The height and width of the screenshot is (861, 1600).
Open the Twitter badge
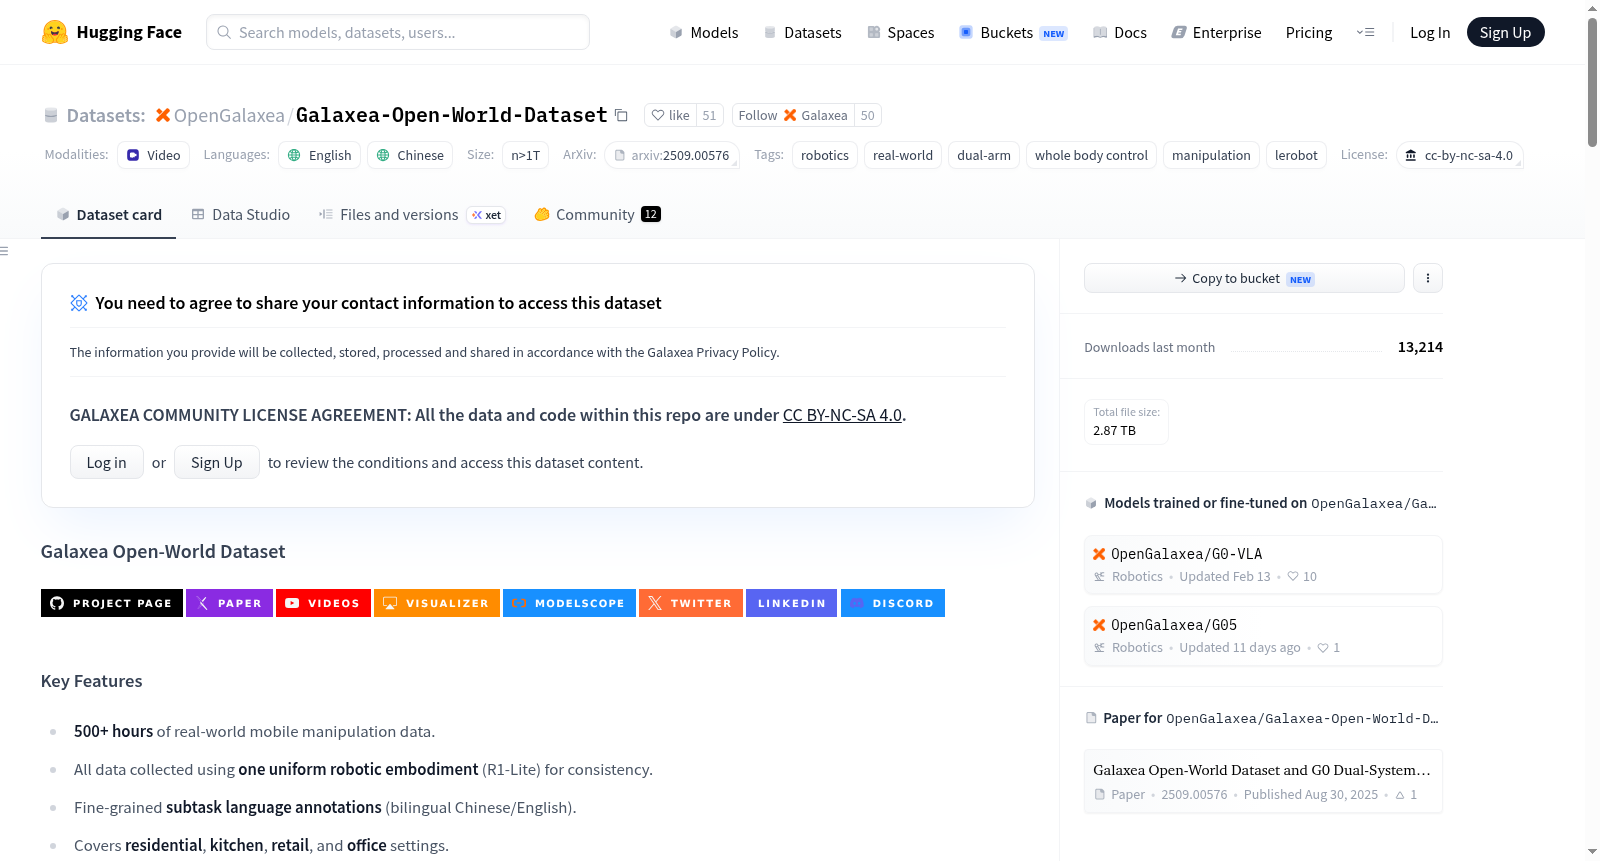[691, 603]
